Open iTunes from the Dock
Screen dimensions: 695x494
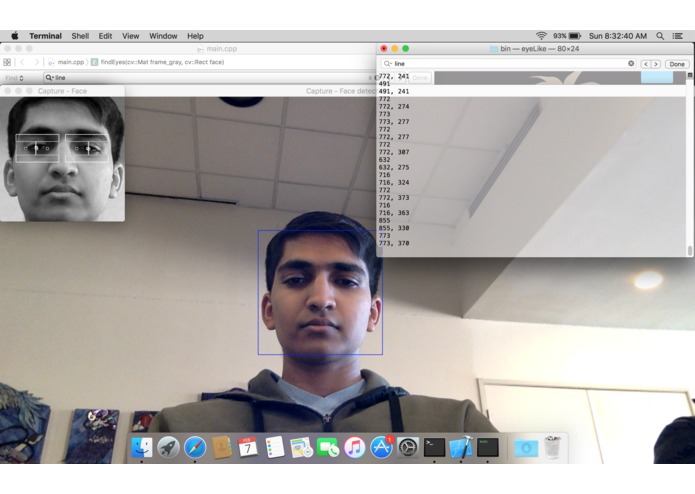point(355,447)
